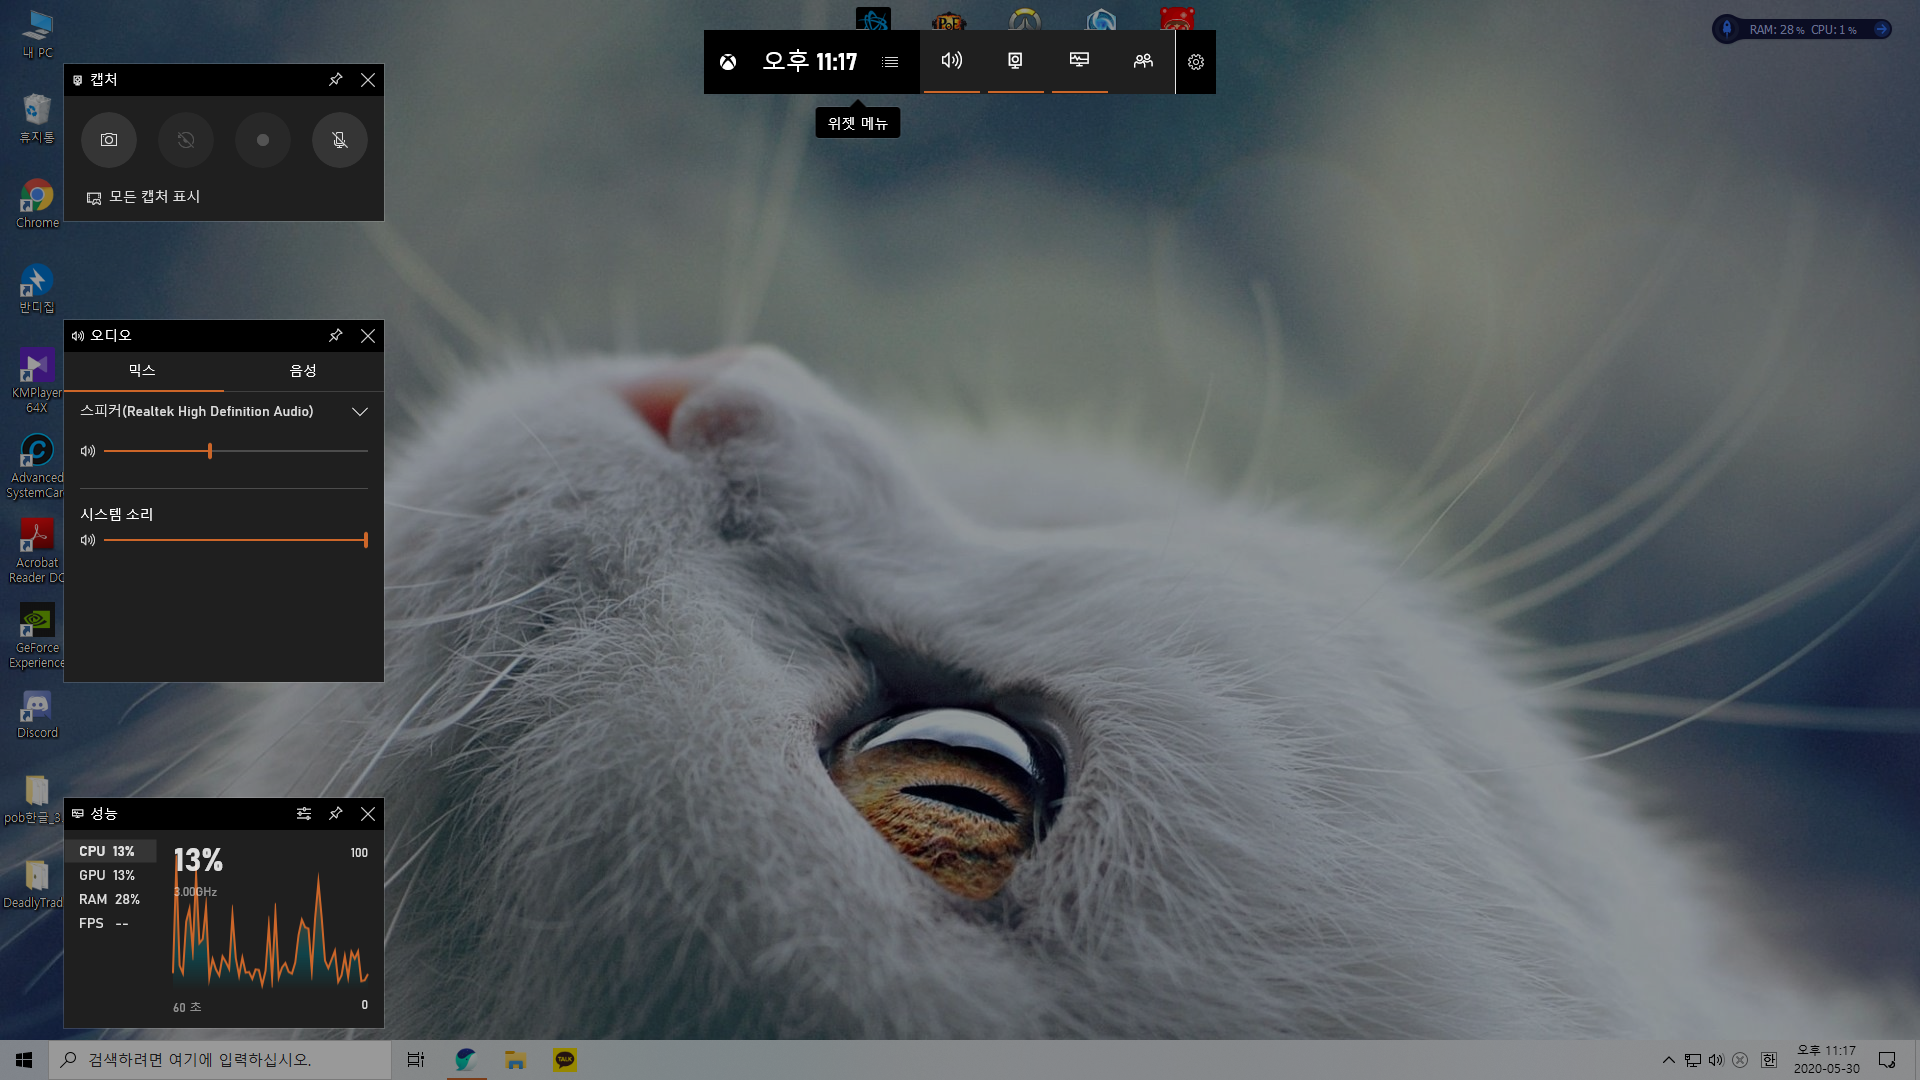The width and height of the screenshot is (1920, 1080).
Task: Toggle the Performance widget in Game Bar
Action: [1079, 61]
